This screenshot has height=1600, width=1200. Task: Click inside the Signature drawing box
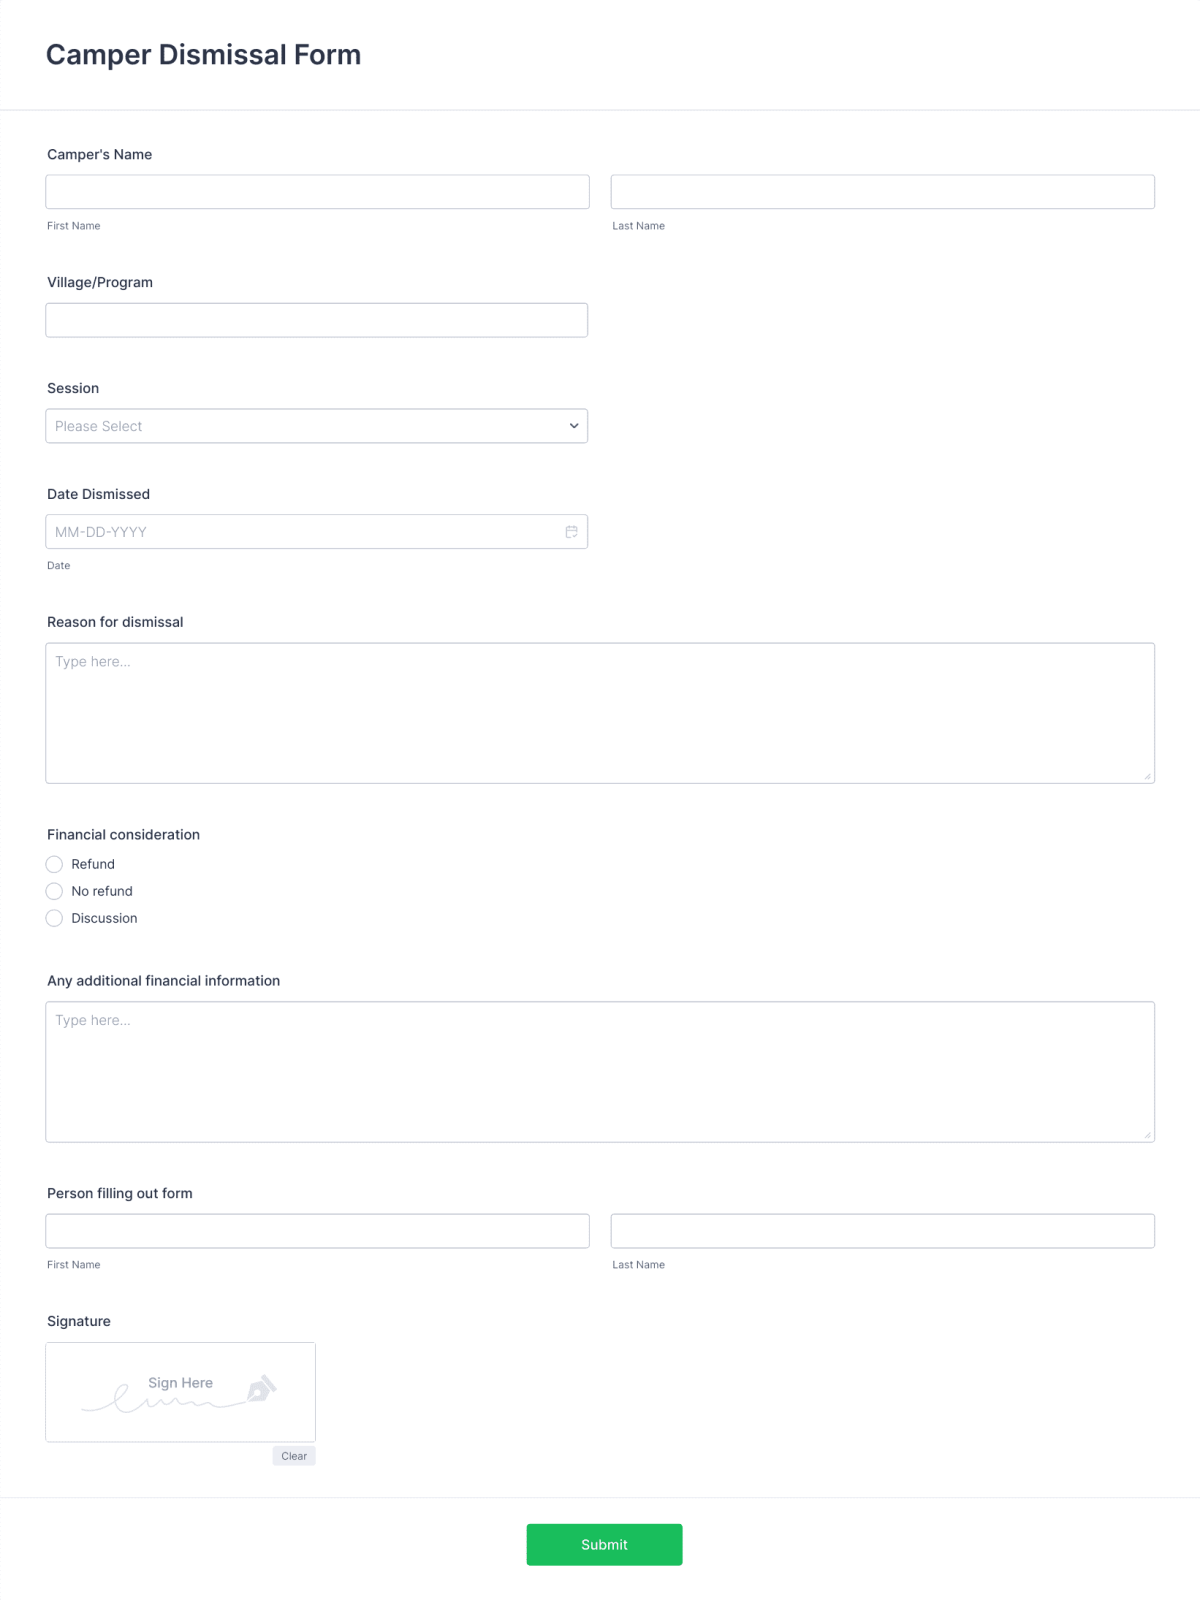[180, 1391]
